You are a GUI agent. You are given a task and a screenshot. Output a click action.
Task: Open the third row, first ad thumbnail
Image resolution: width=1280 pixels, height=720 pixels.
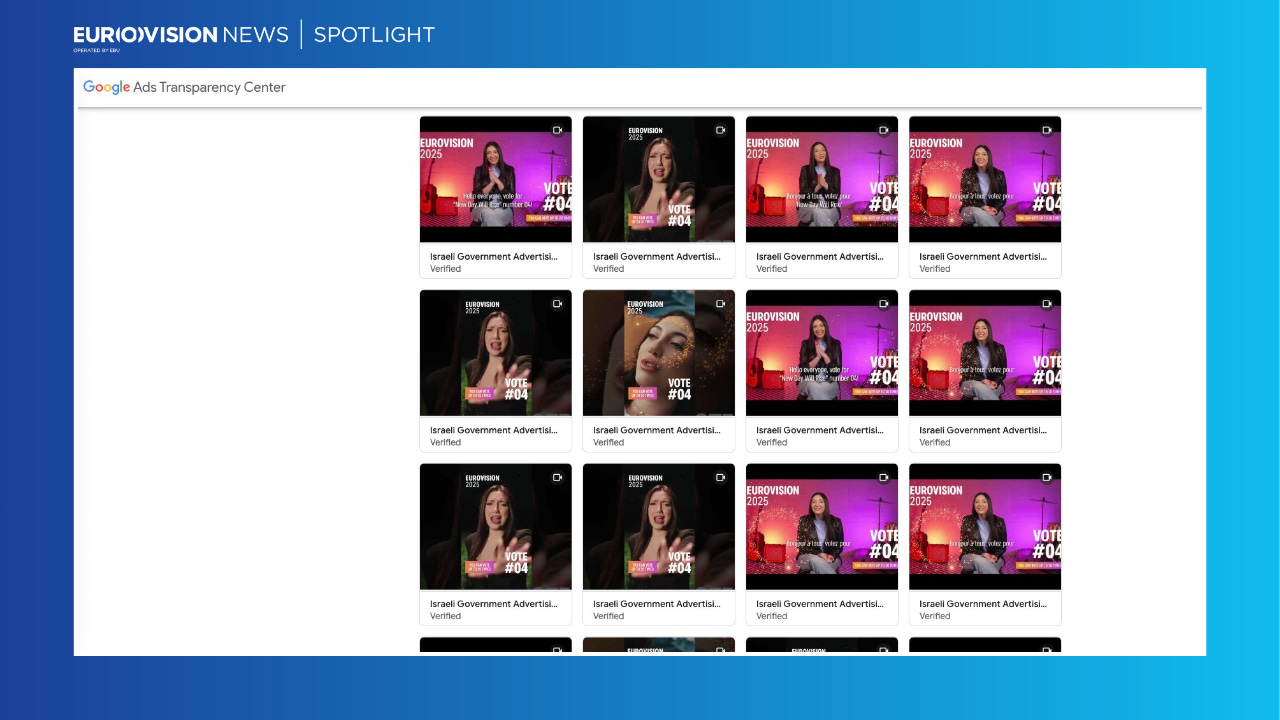click(496, 526)
